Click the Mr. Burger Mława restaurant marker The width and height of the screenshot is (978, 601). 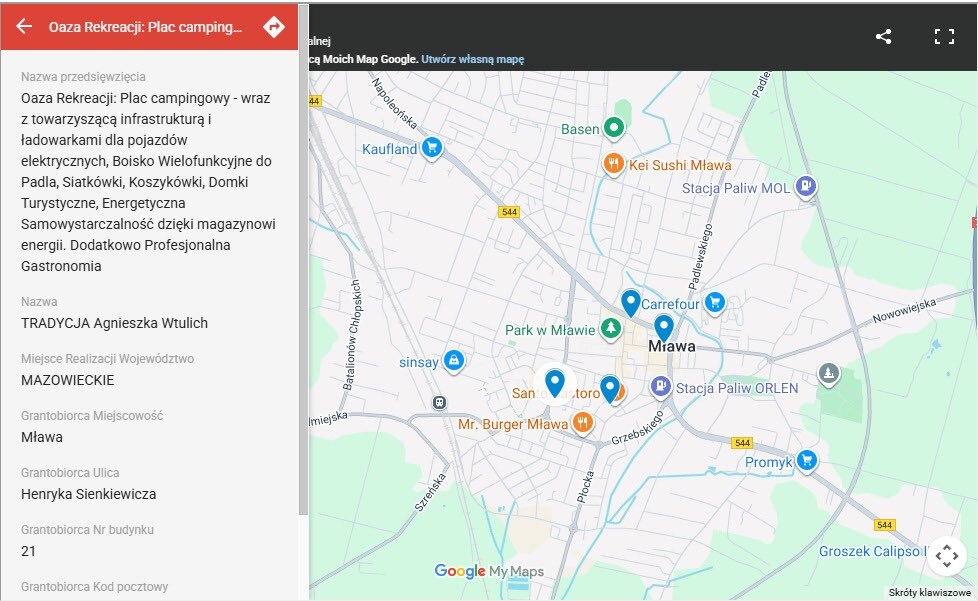(x=583, y=423)
